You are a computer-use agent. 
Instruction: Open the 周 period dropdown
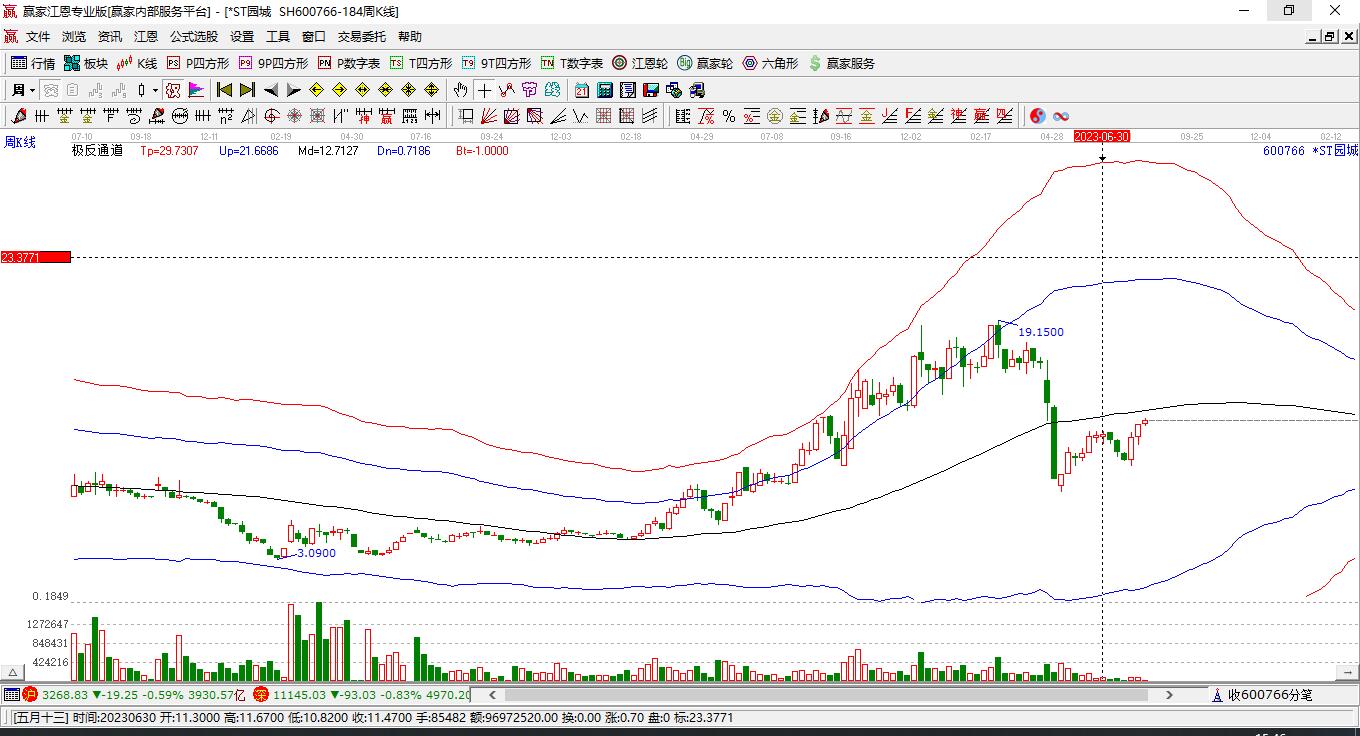[x=23, y=90]
